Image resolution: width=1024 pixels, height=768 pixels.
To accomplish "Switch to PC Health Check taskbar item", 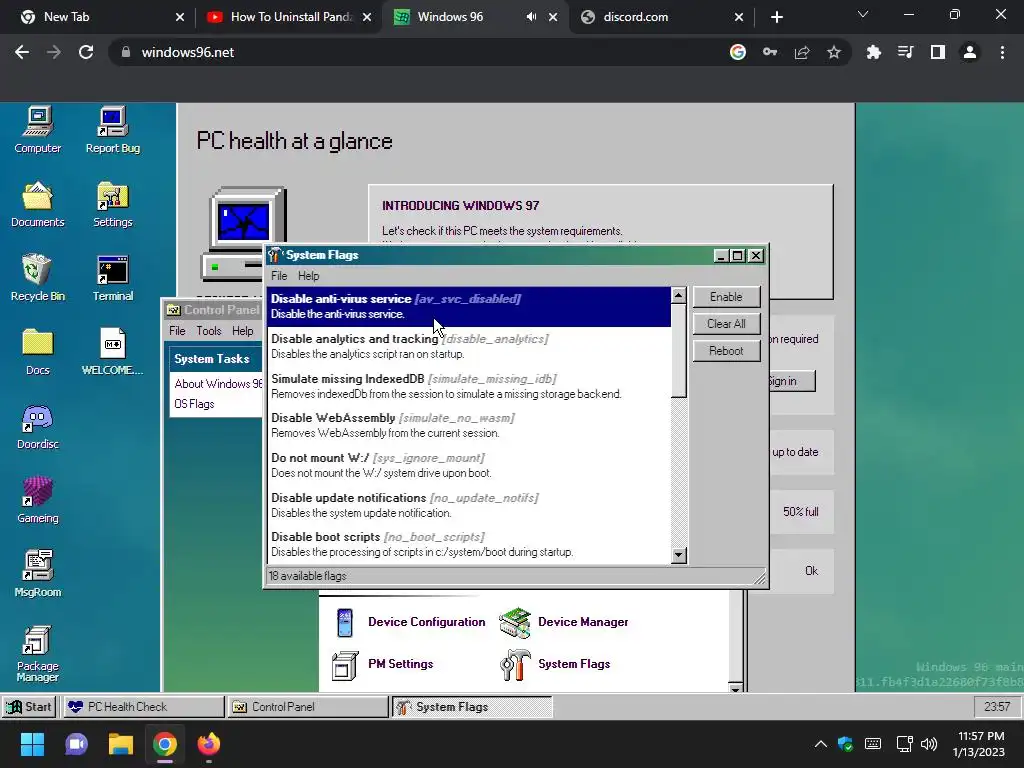I will point(144,707).
